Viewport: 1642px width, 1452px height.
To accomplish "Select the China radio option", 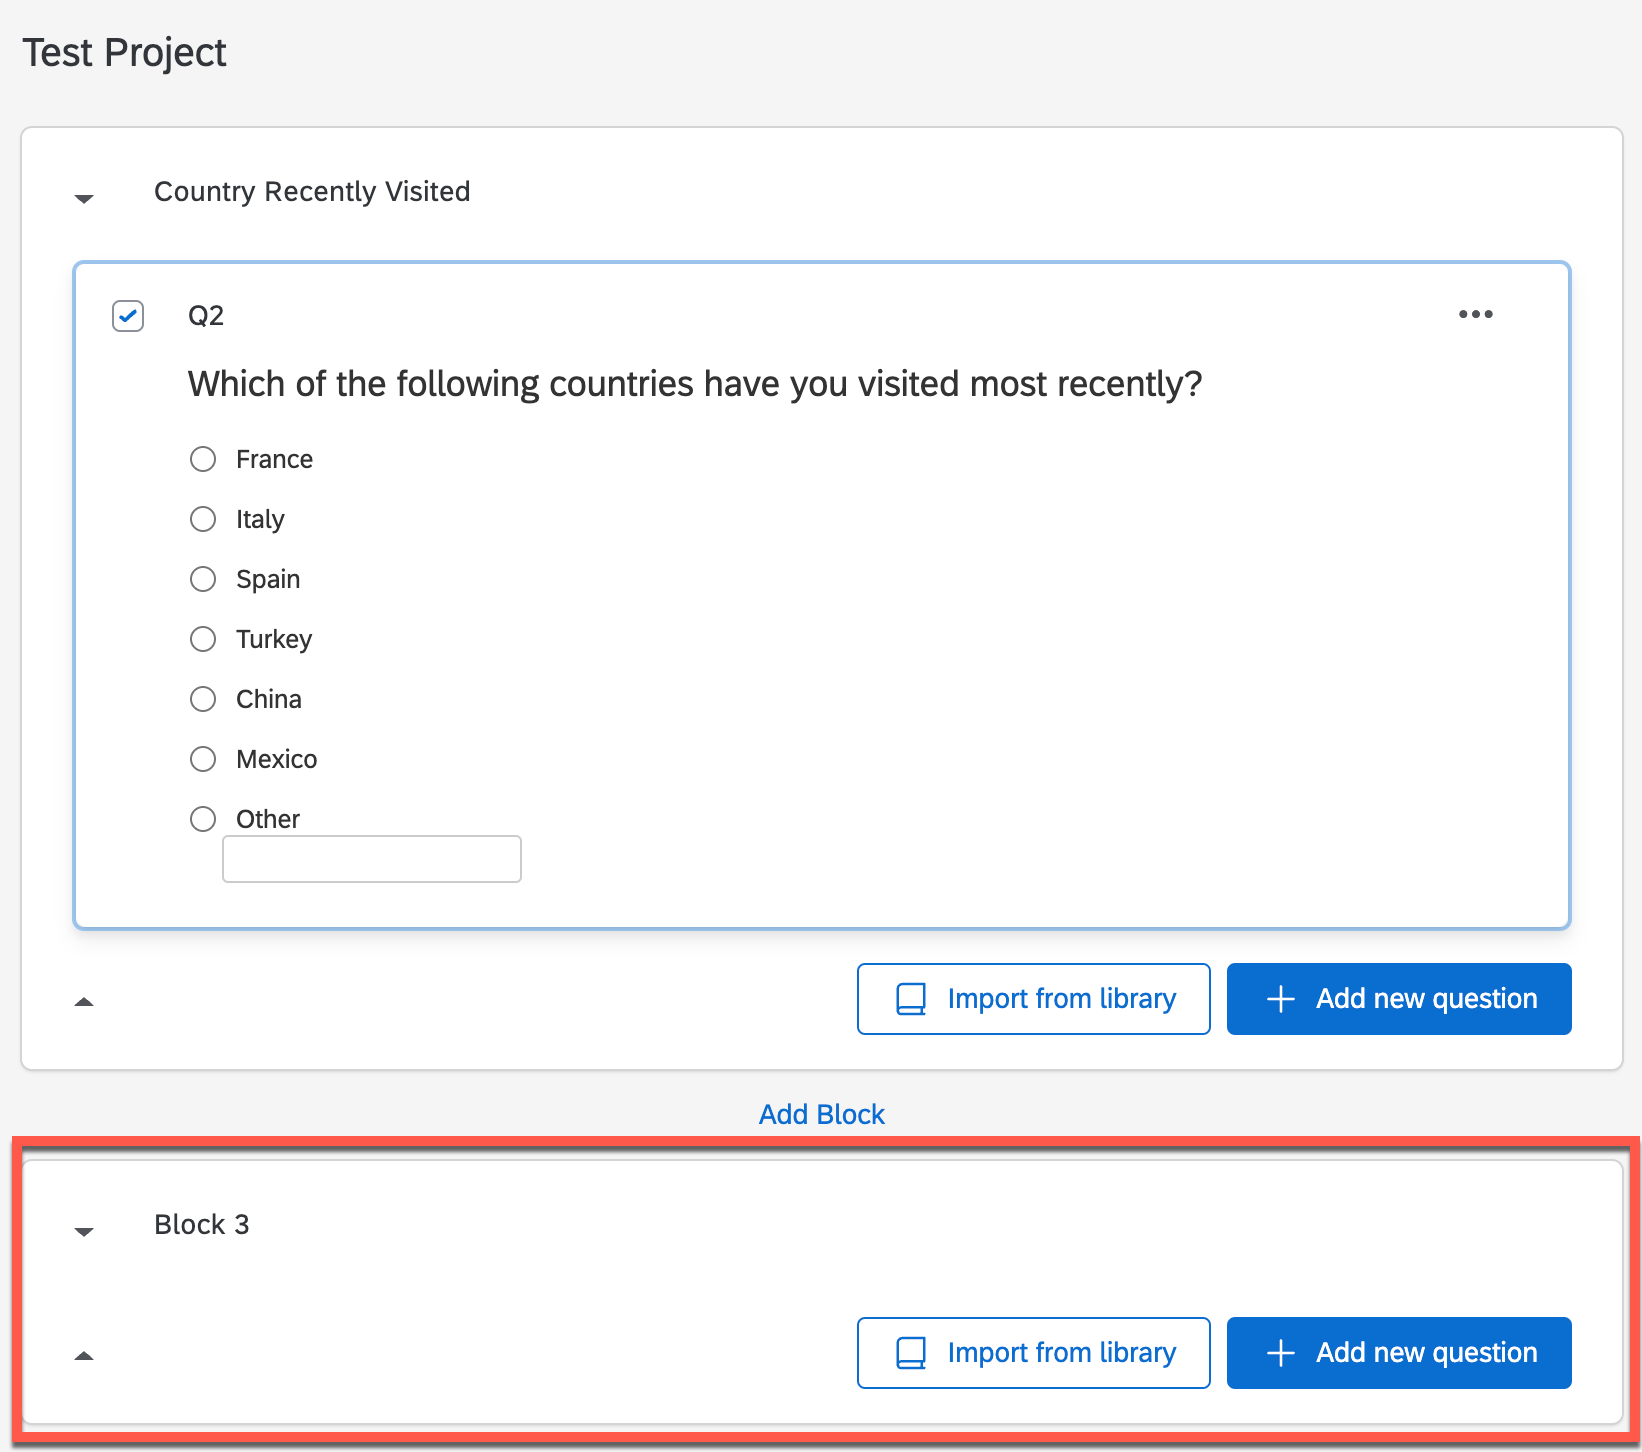I will 203,699.
